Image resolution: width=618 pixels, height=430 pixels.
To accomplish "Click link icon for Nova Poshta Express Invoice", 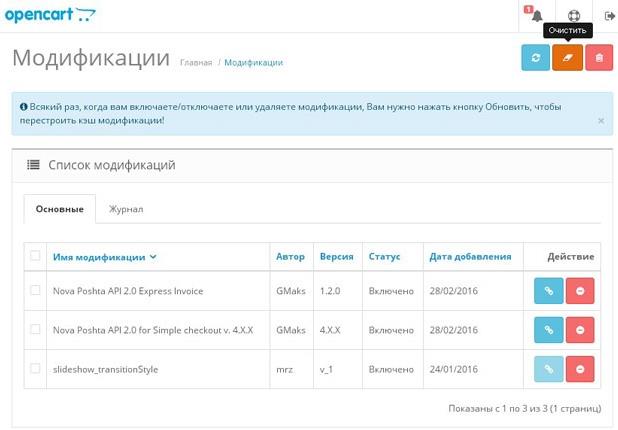I will click(548, 291).
